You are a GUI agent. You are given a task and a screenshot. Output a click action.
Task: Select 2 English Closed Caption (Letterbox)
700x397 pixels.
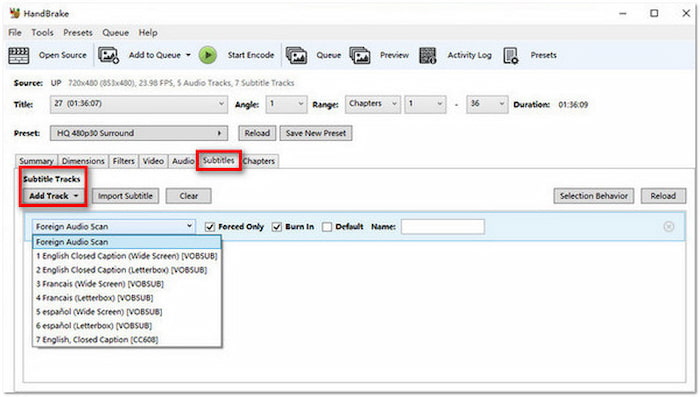tap(127, 270)
